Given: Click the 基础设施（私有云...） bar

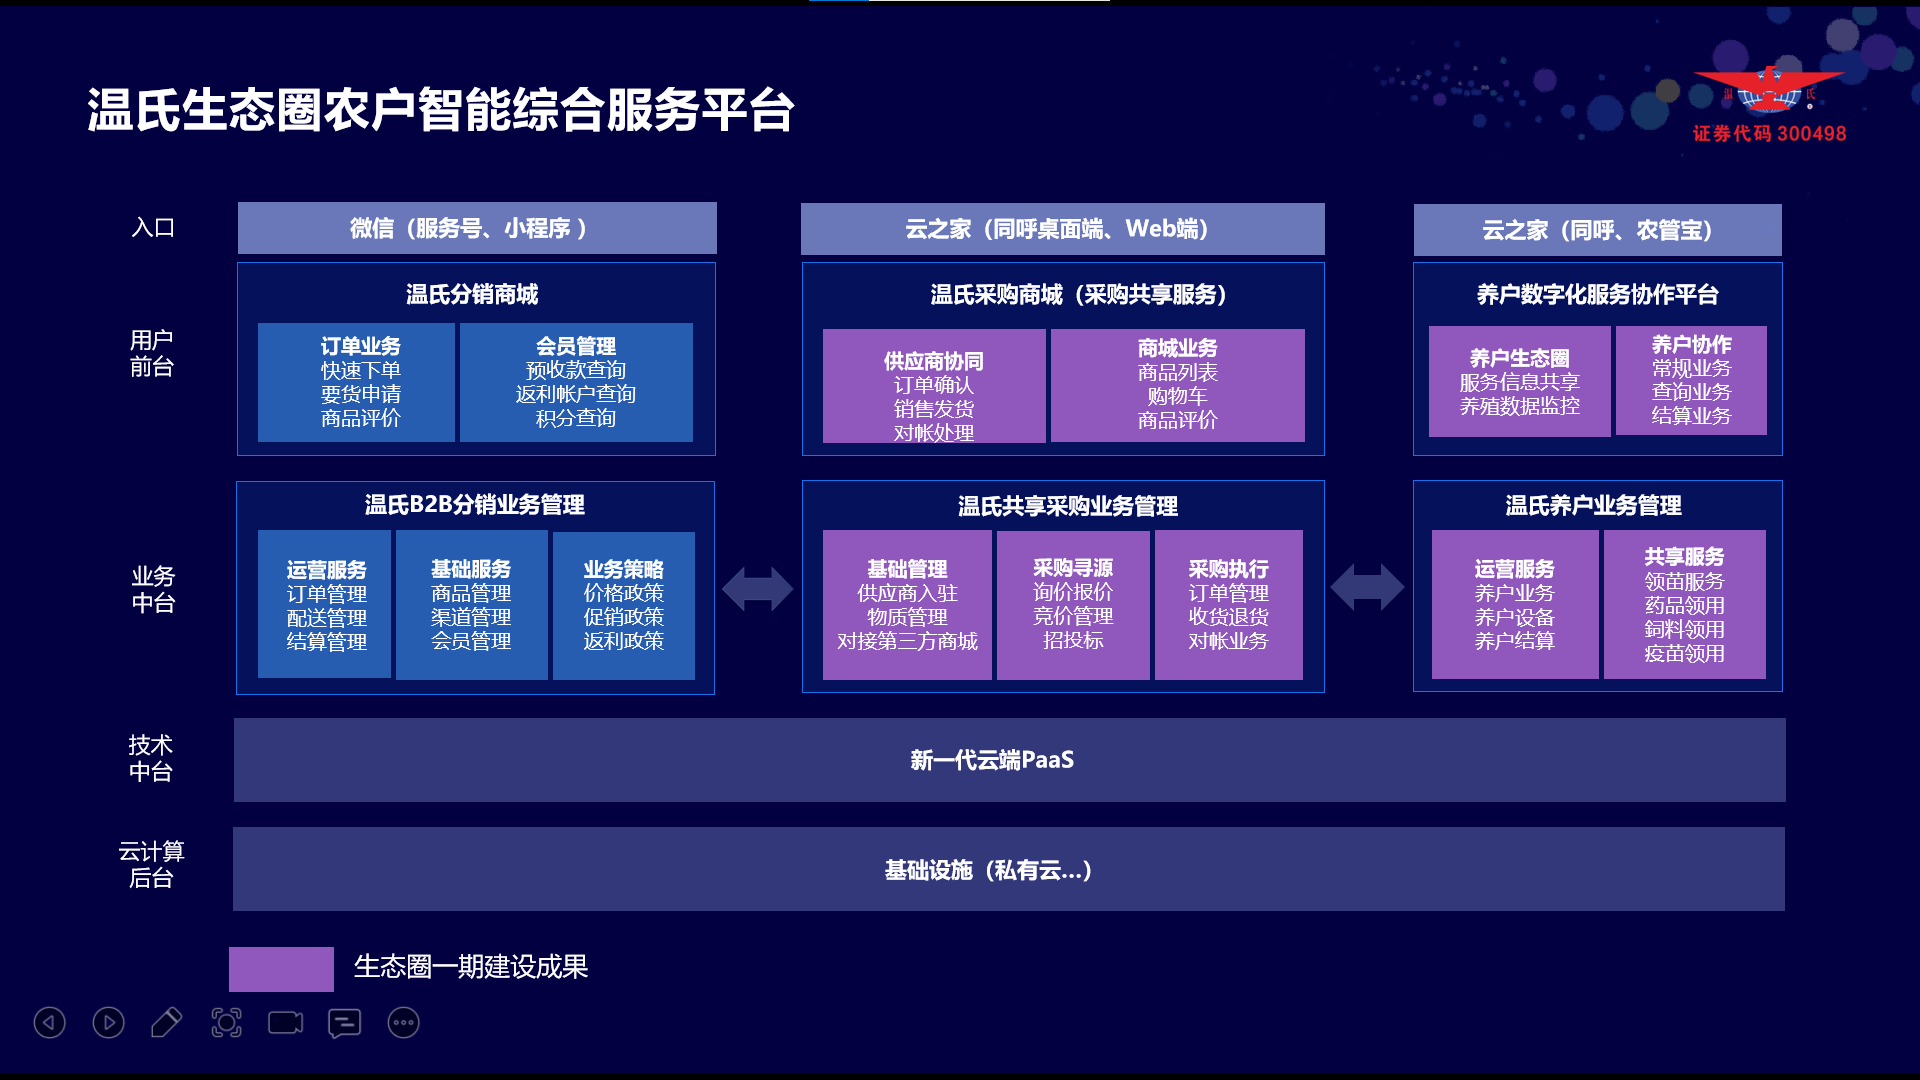Looking at the screenshot, I should (x=1009, y=869).
